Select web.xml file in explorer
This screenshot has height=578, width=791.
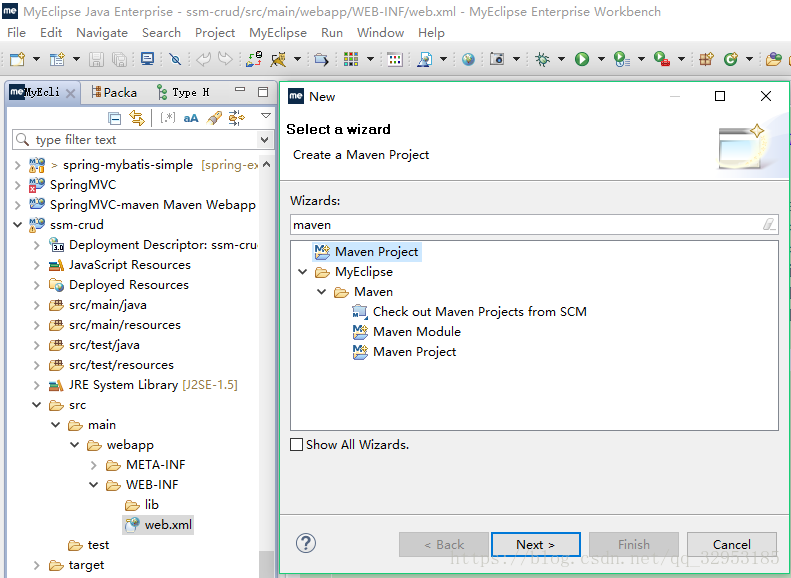(158, 525)
